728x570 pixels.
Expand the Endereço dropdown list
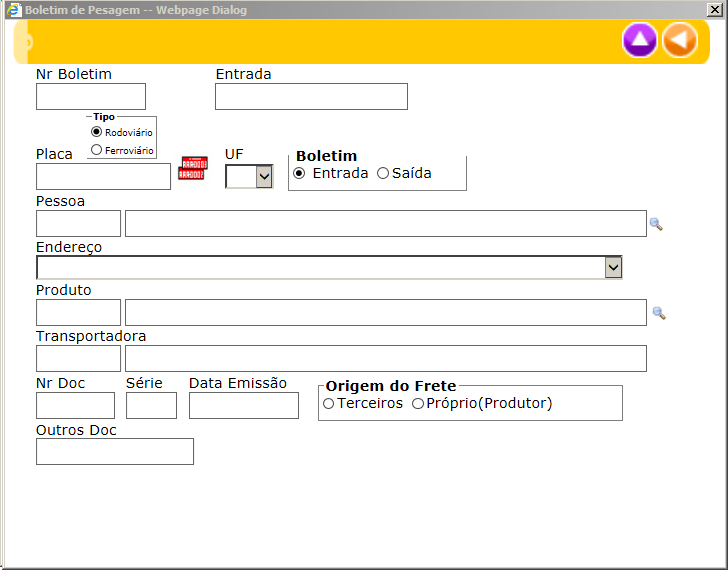(x=613, y=267)
